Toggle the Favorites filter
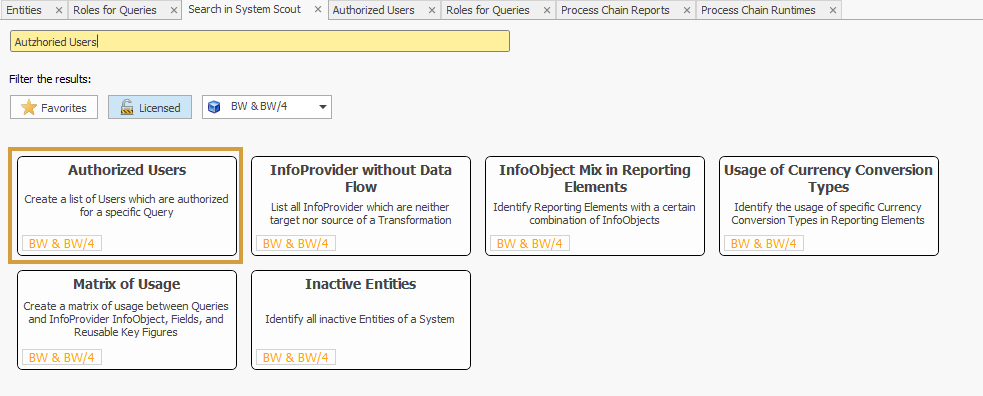 pyautogui.click(x=54, y=107)
